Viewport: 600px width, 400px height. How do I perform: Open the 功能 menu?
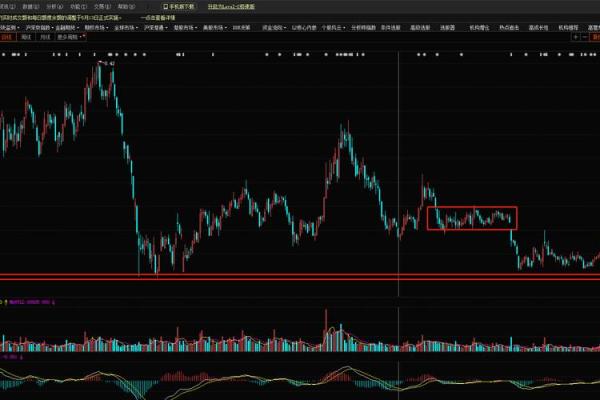coord(75,6)
